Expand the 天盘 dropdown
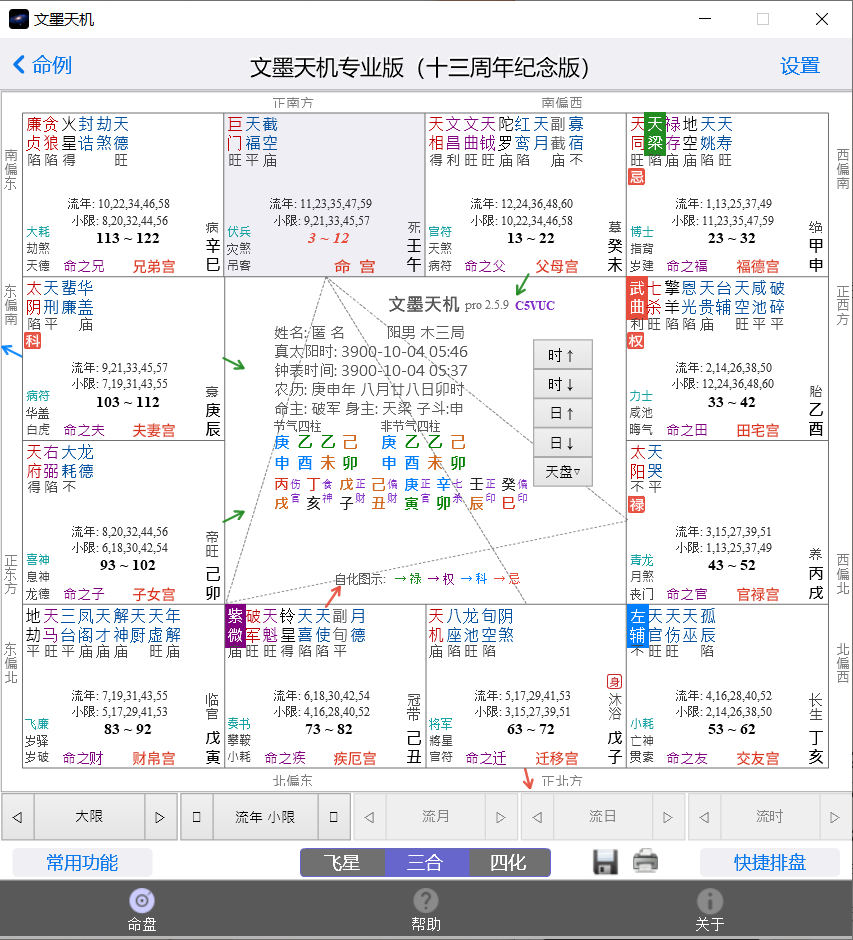The image size is (853, 940). tap(562, 472)
